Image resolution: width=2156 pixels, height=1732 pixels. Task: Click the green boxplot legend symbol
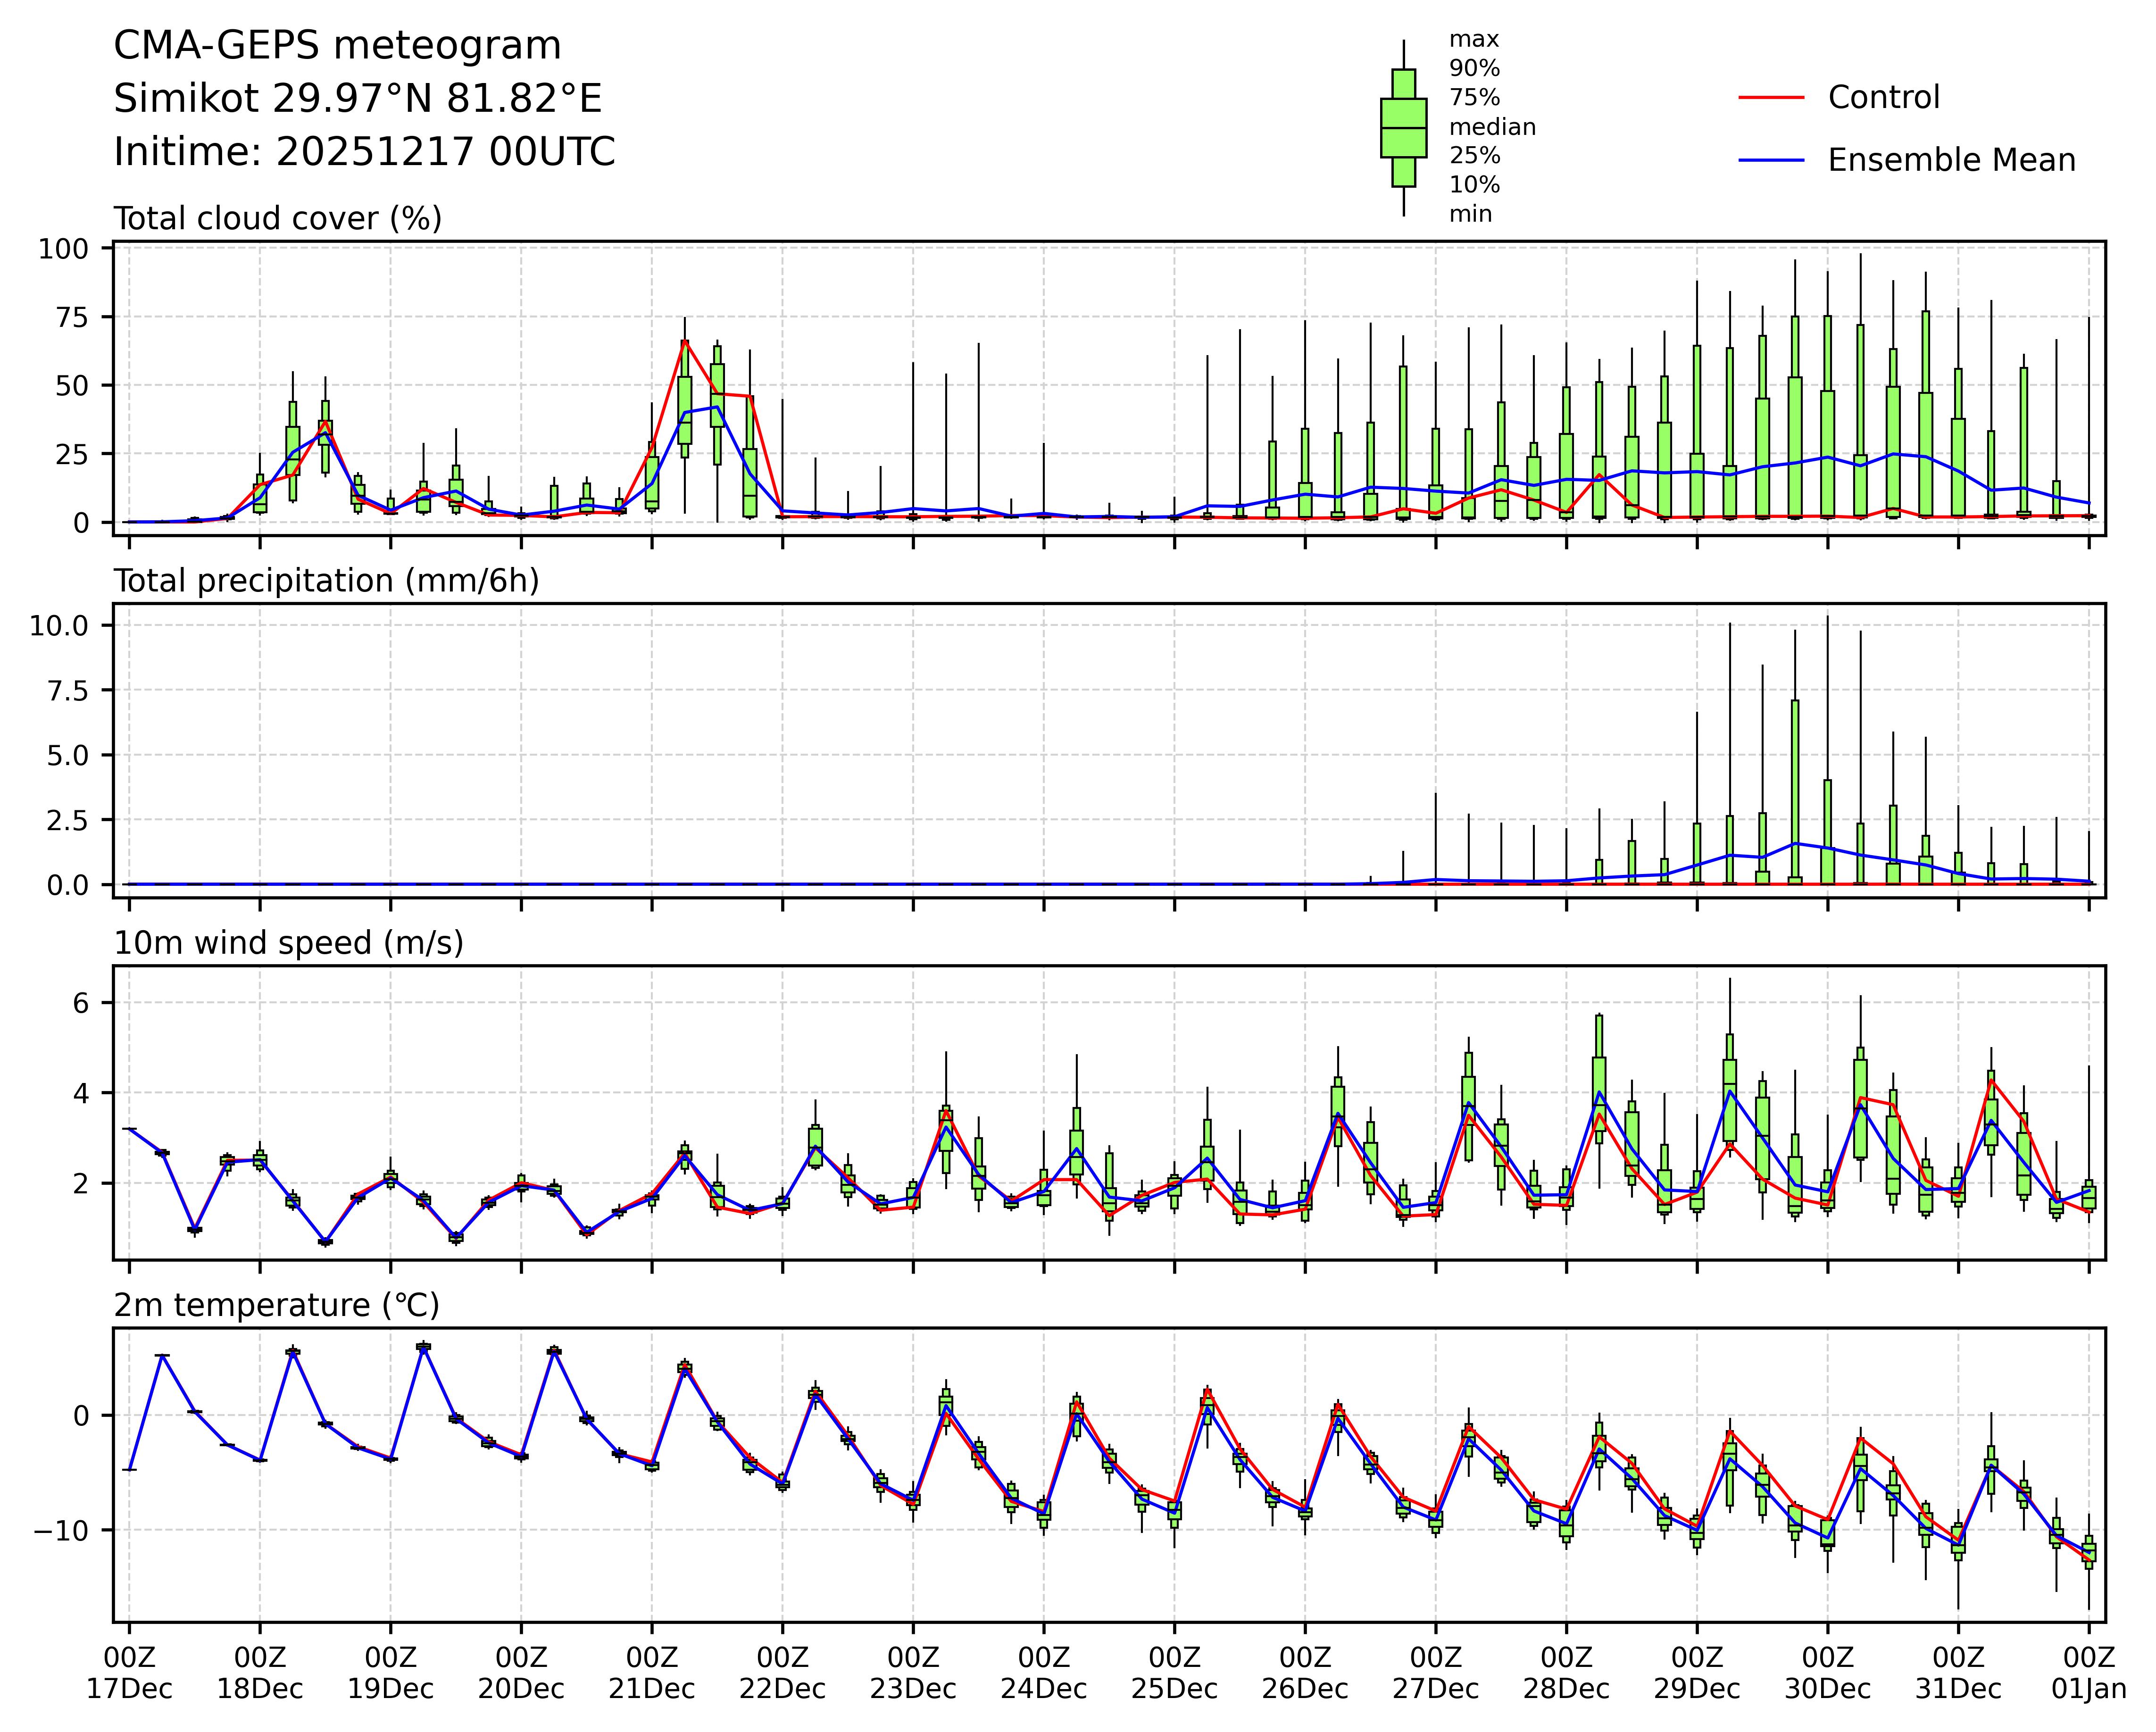[x=1403, y=128]
